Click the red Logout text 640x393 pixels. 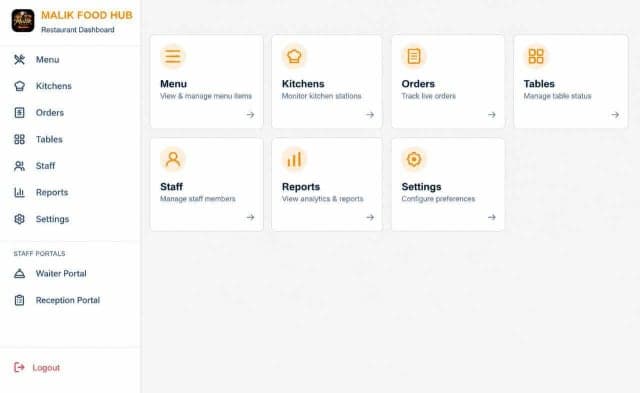click(46, 368)
